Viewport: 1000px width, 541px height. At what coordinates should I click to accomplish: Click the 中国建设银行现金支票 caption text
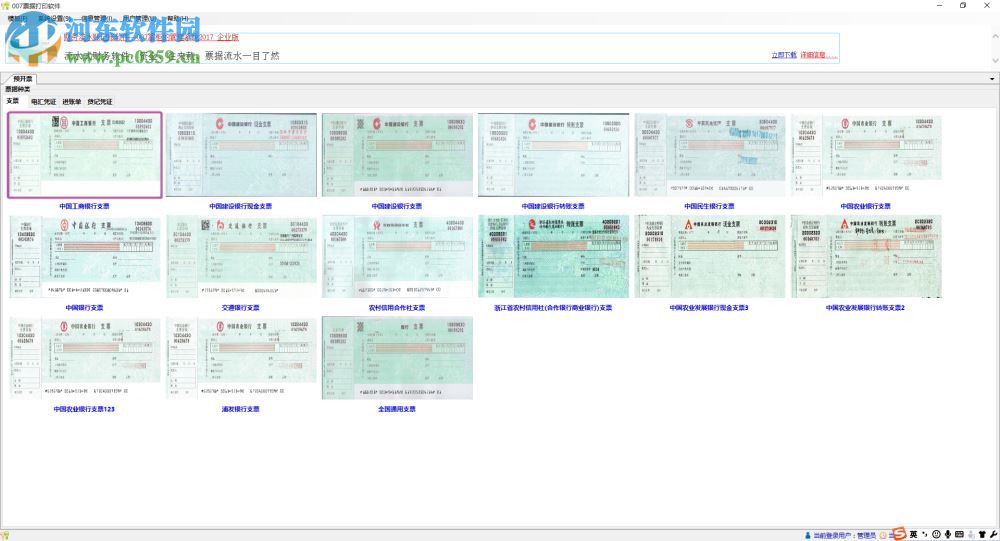coord(240,206)
